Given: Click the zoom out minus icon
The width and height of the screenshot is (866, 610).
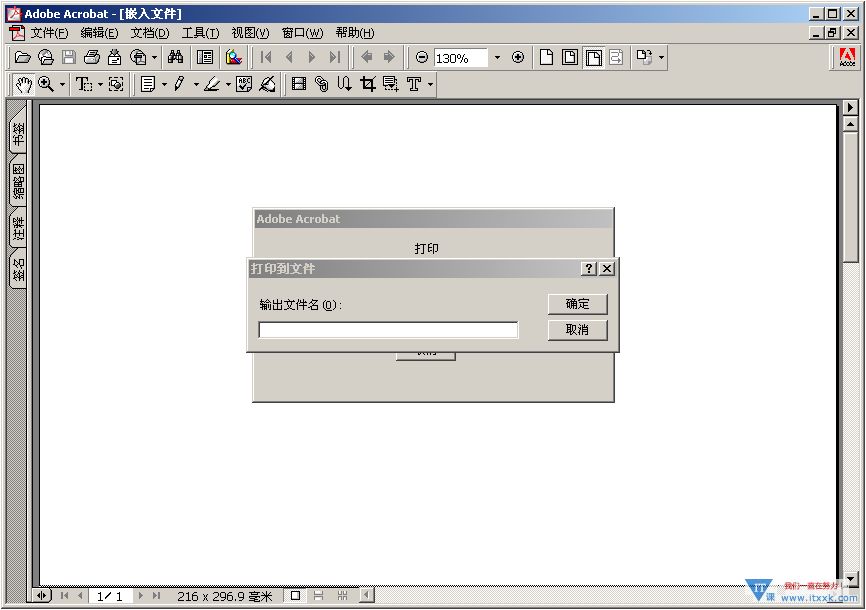Looking at the screenshot, I should coord(422,57).
